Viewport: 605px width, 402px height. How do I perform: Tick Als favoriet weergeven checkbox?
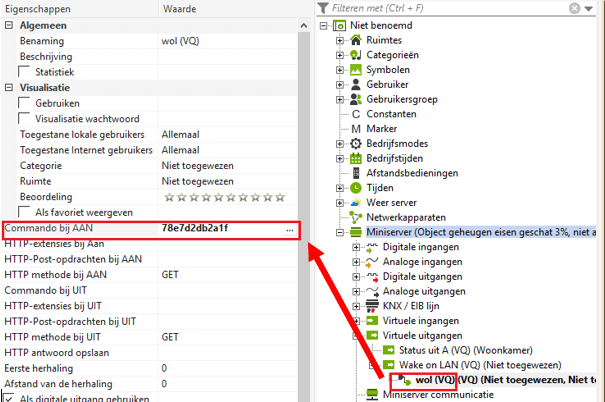pos(25,212)
